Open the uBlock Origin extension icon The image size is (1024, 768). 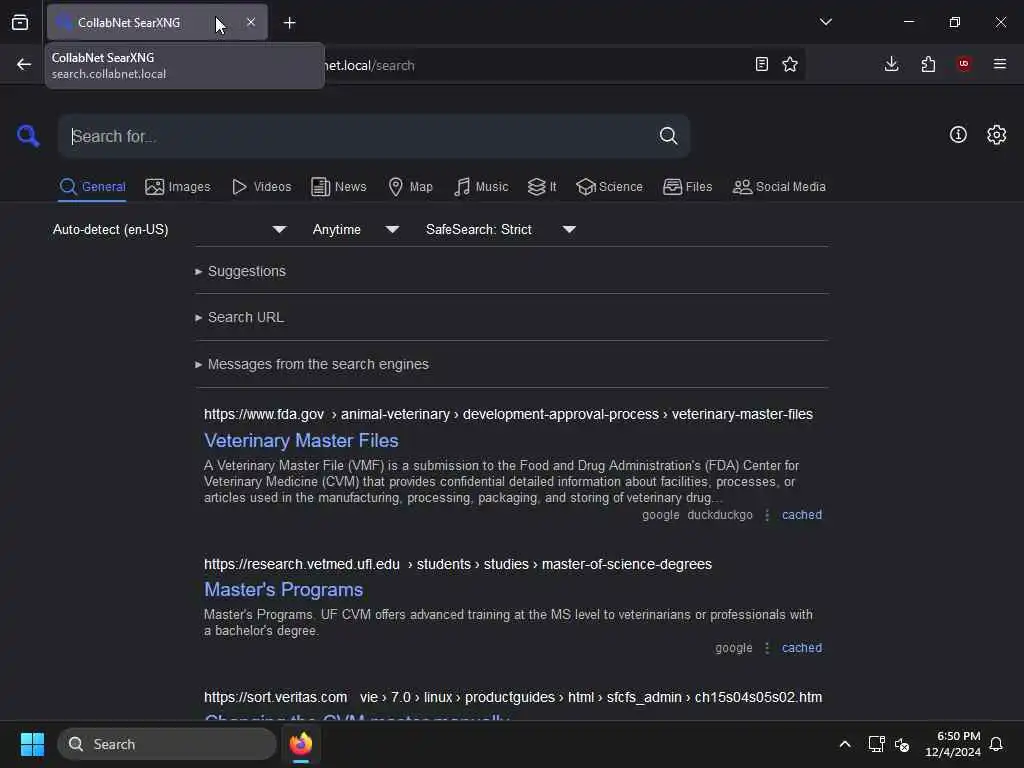[964, 64]
